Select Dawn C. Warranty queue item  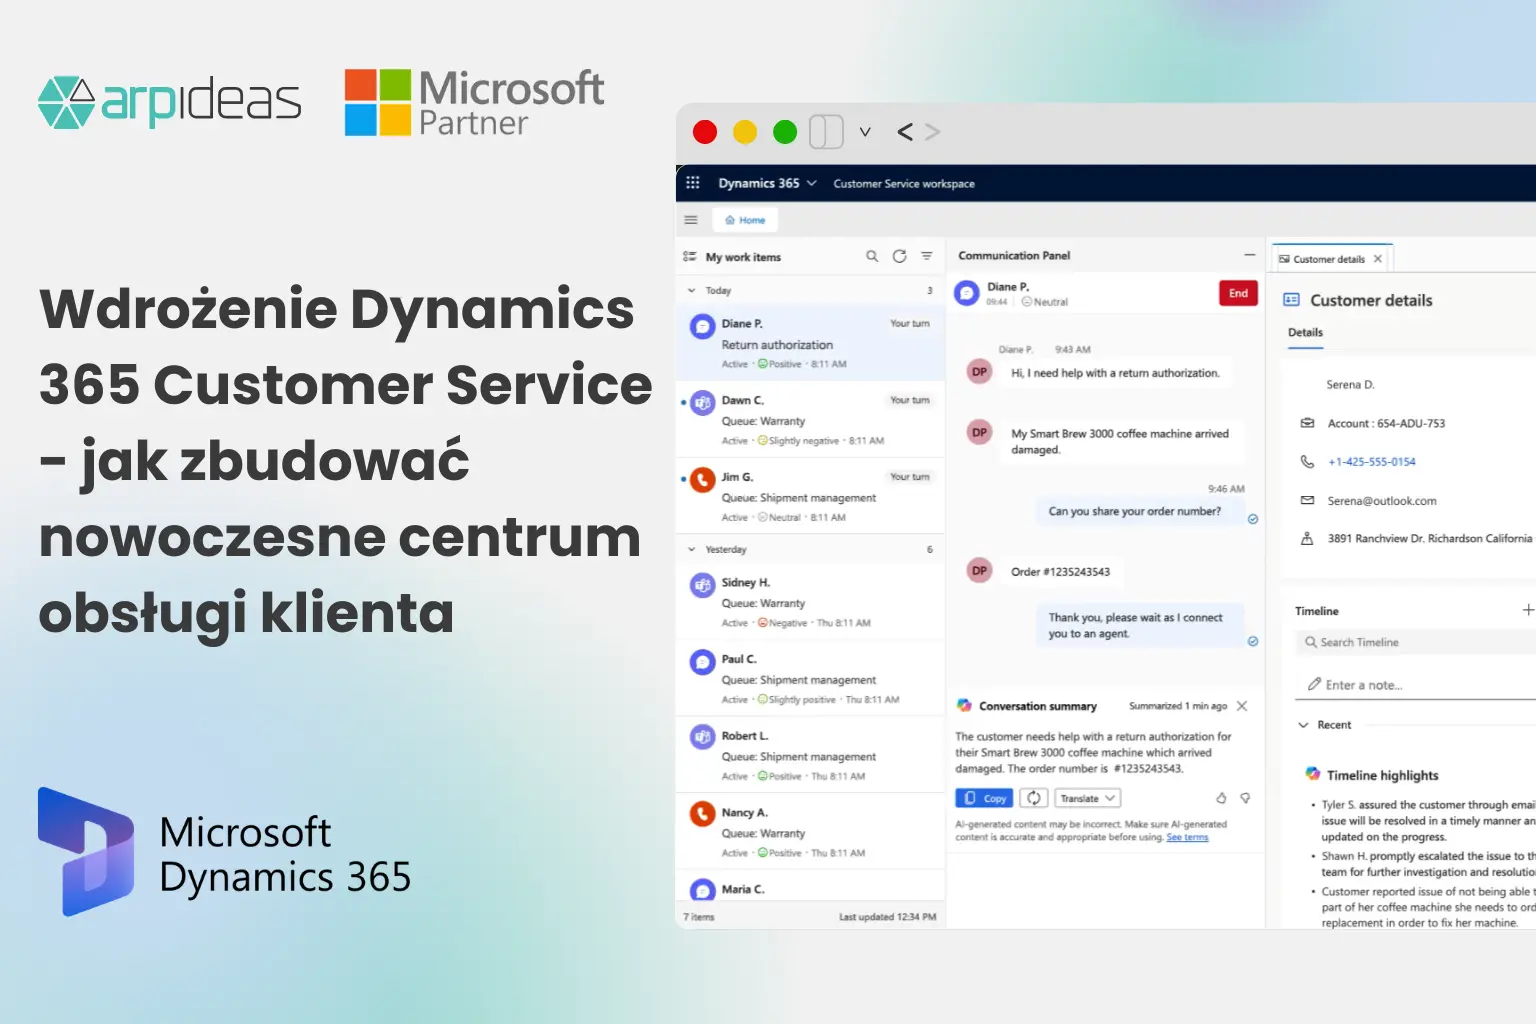point(811,420)
